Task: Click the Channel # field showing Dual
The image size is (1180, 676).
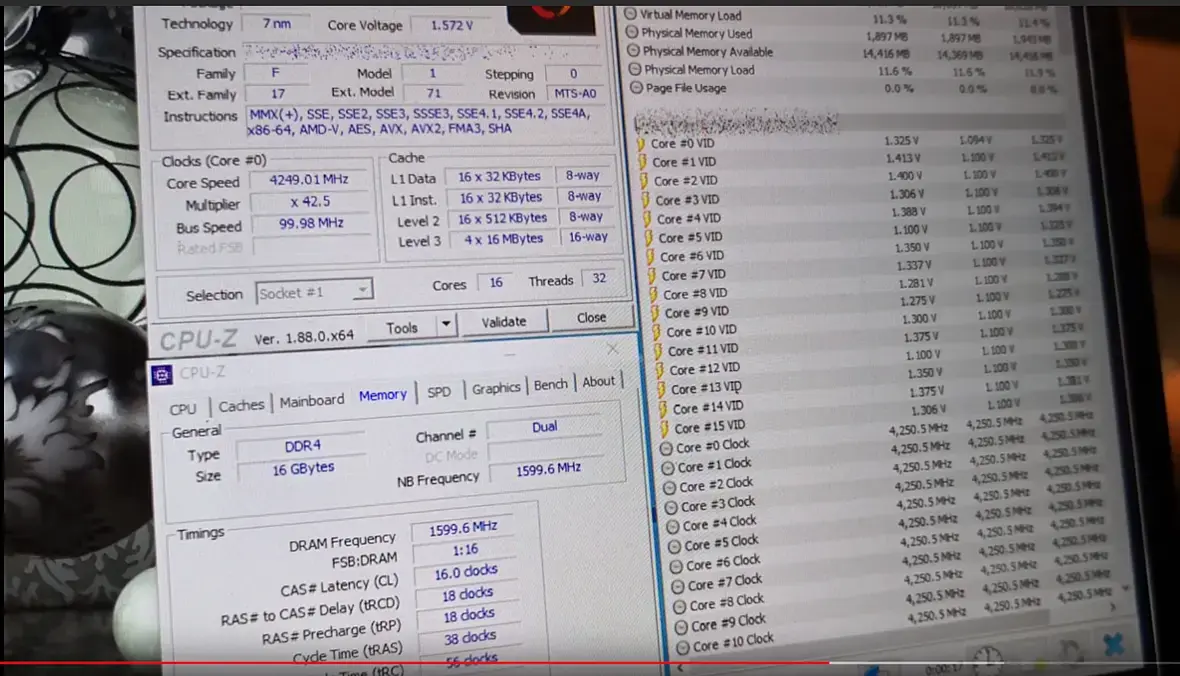Action: [544, 427]
